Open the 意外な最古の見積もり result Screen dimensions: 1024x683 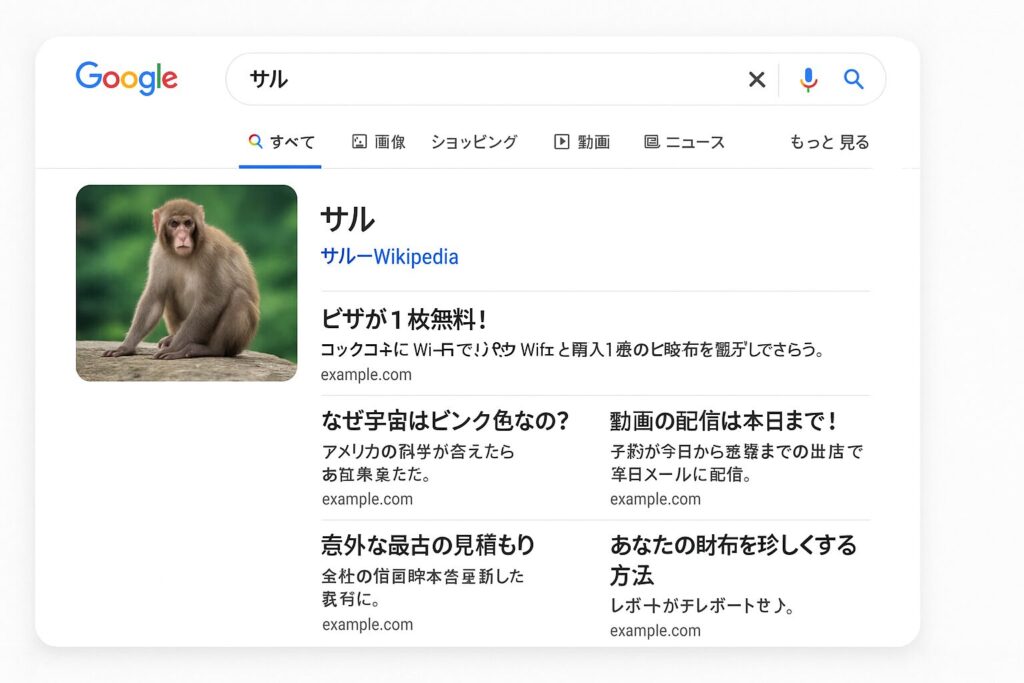click(428, 545)
